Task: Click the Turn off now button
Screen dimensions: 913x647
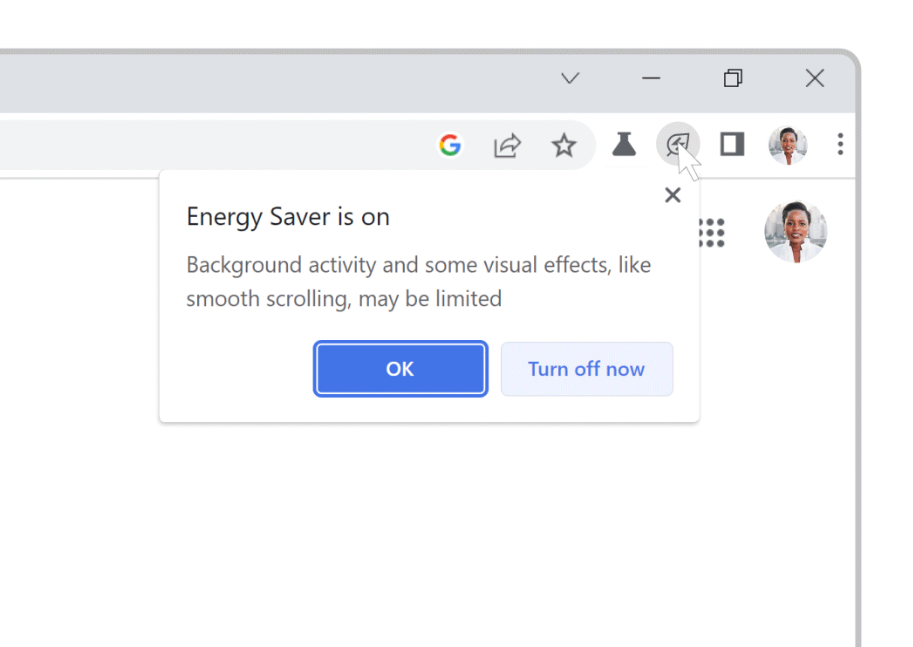Action: point(586,369)
